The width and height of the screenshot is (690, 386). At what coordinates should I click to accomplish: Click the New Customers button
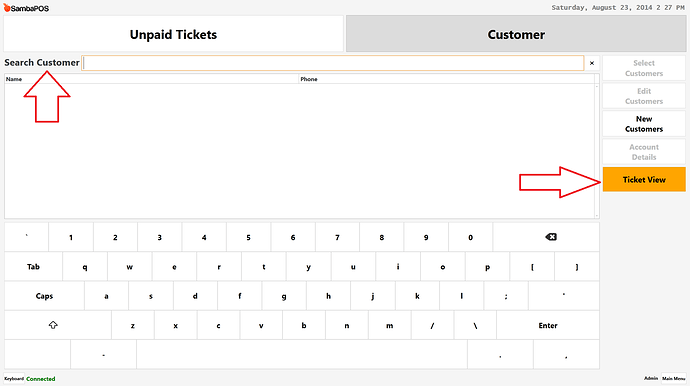[x=644, y=124]
